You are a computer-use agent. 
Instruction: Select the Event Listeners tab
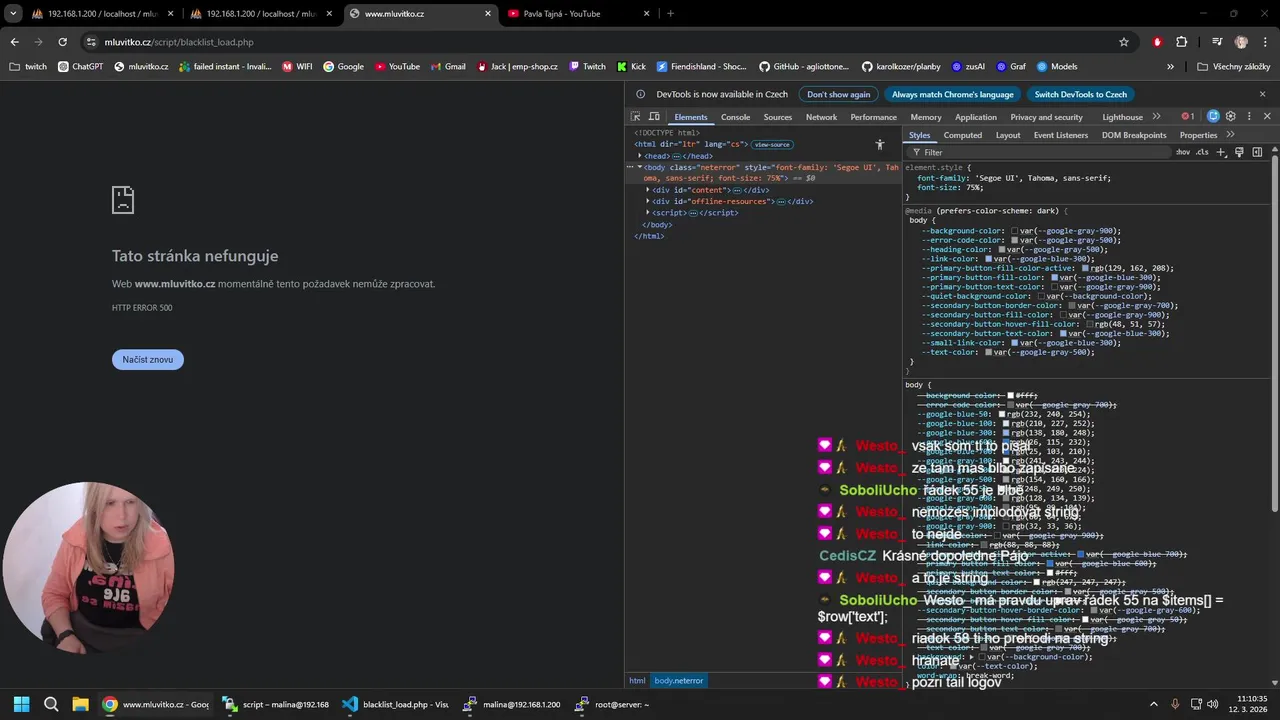pyautogui.click(x=1061, y=135)
